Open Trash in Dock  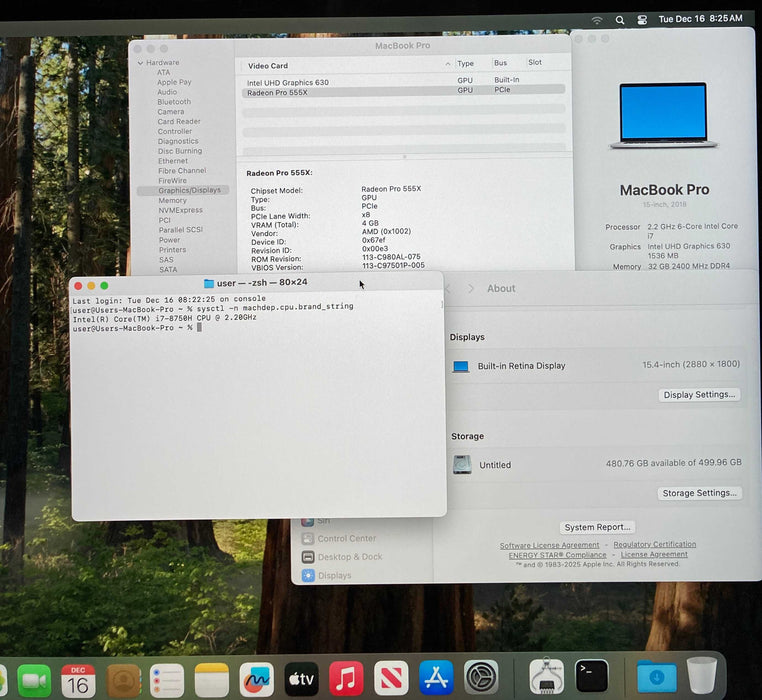[x=702, y=675]
